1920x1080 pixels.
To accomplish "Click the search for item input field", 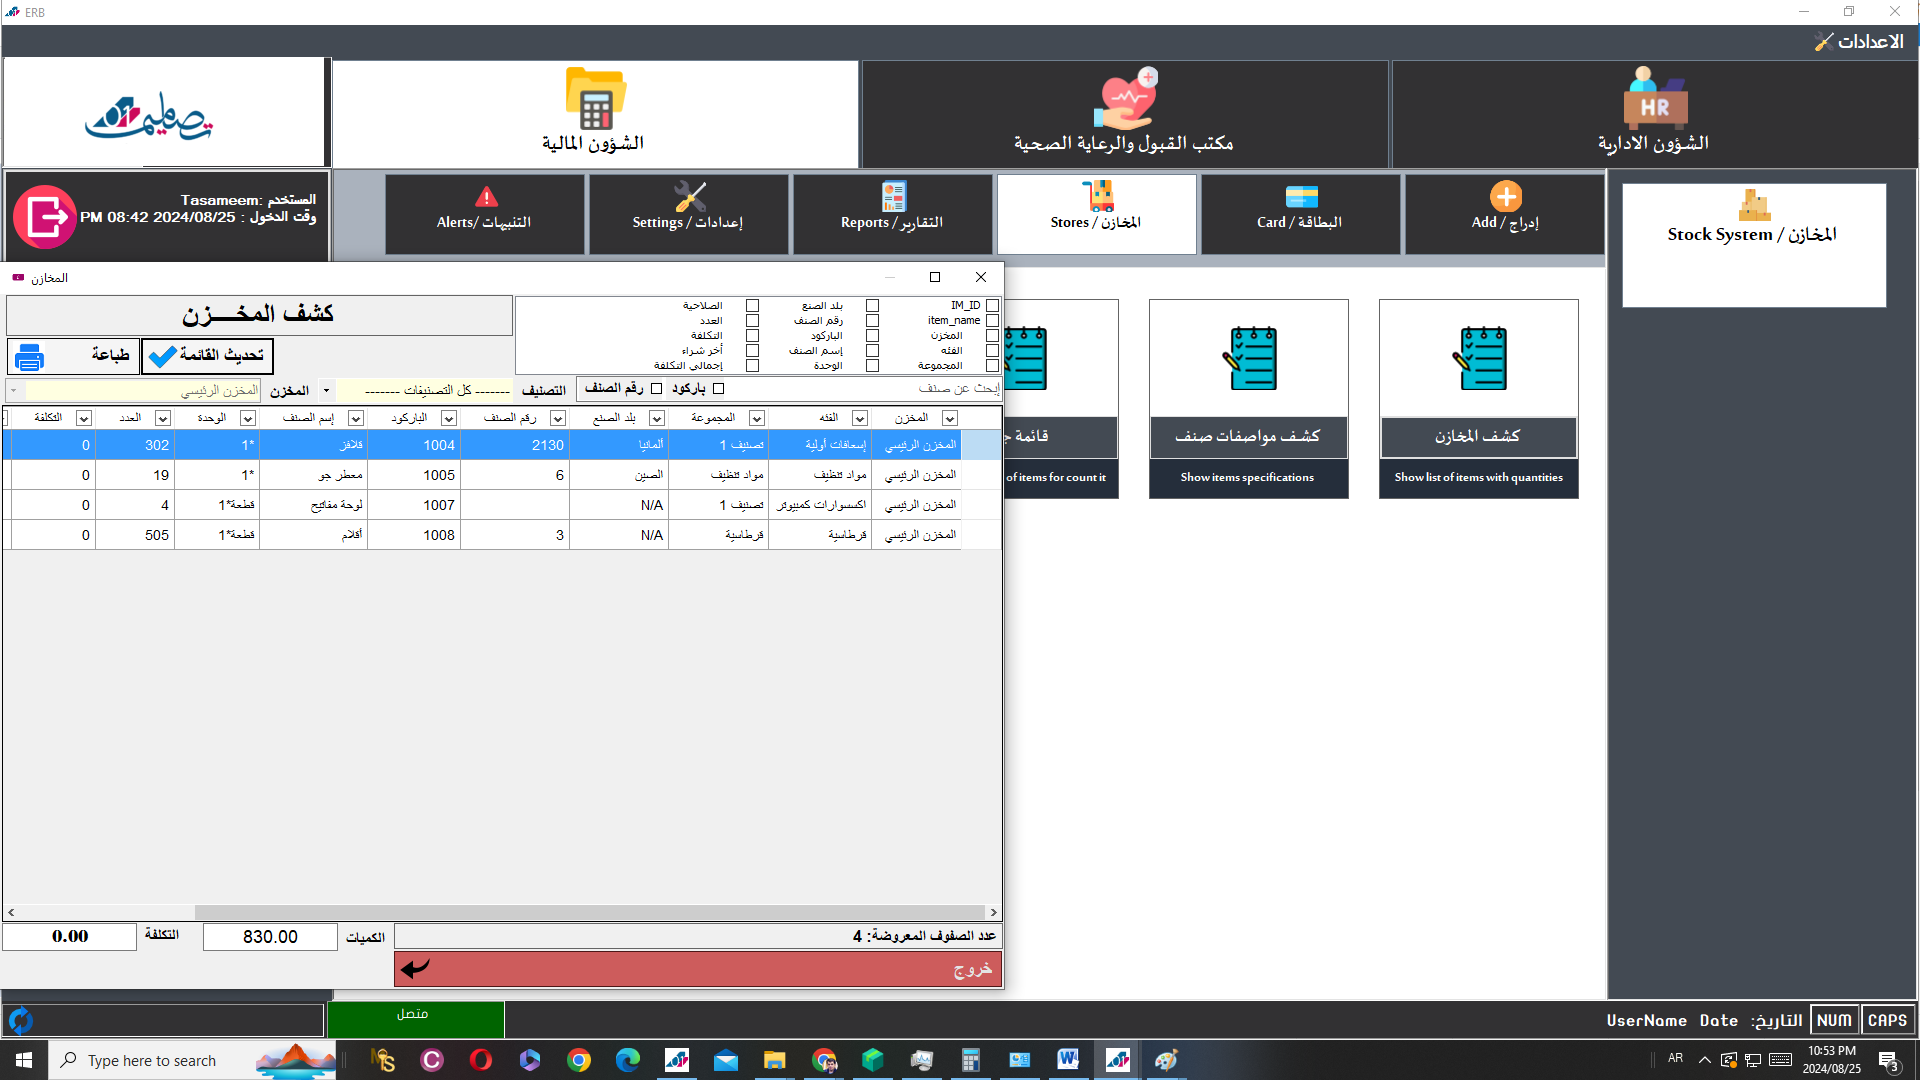I will point(865,389).
